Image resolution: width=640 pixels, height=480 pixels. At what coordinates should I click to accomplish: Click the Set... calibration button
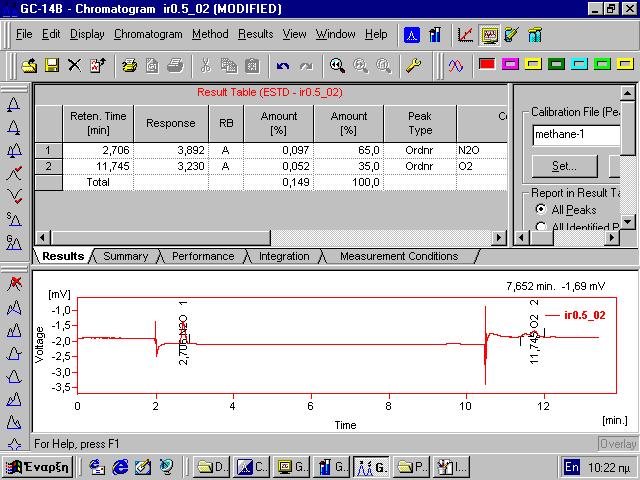pyautogui.click(x=564, y=166)
